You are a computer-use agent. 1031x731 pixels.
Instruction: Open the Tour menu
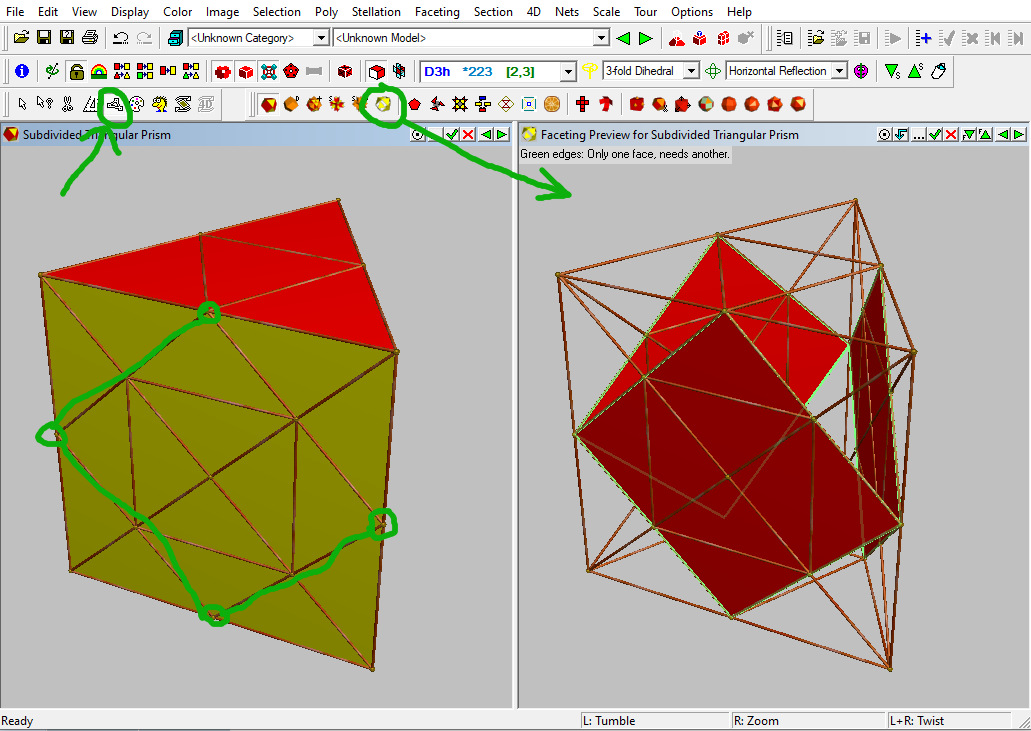point(645,12)
